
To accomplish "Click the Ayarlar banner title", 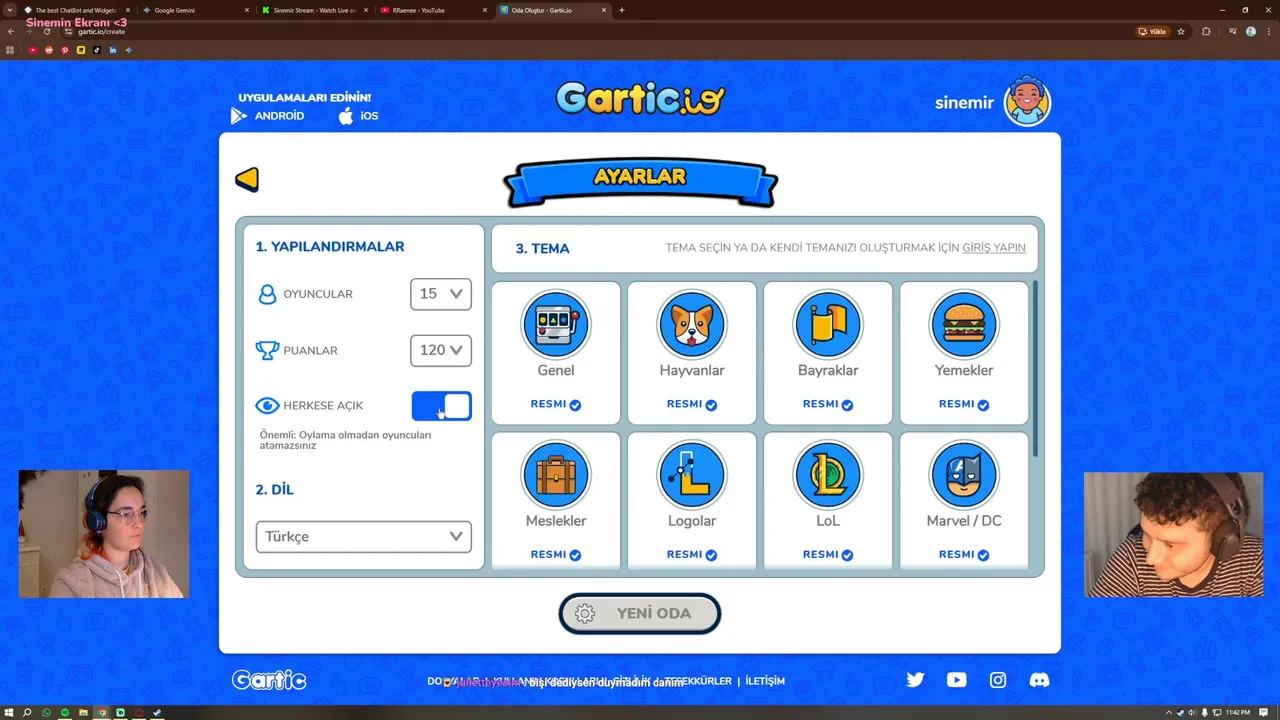I will click(640, 177).
